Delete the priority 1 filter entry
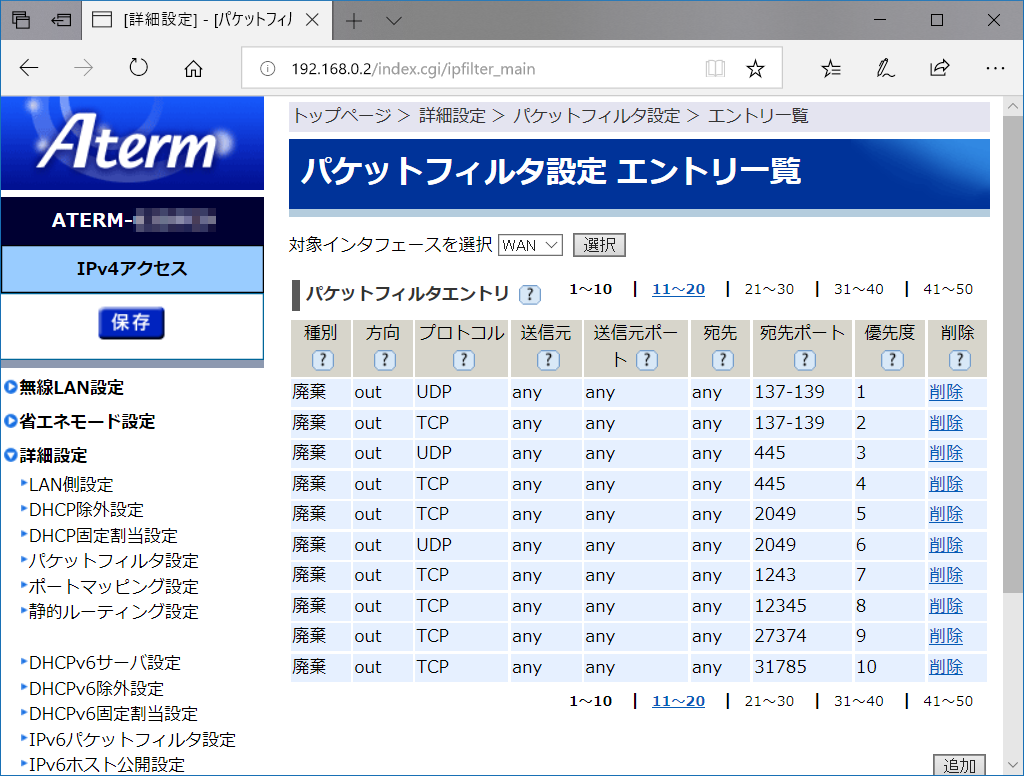1024x776 pixels. click(946, 392)
